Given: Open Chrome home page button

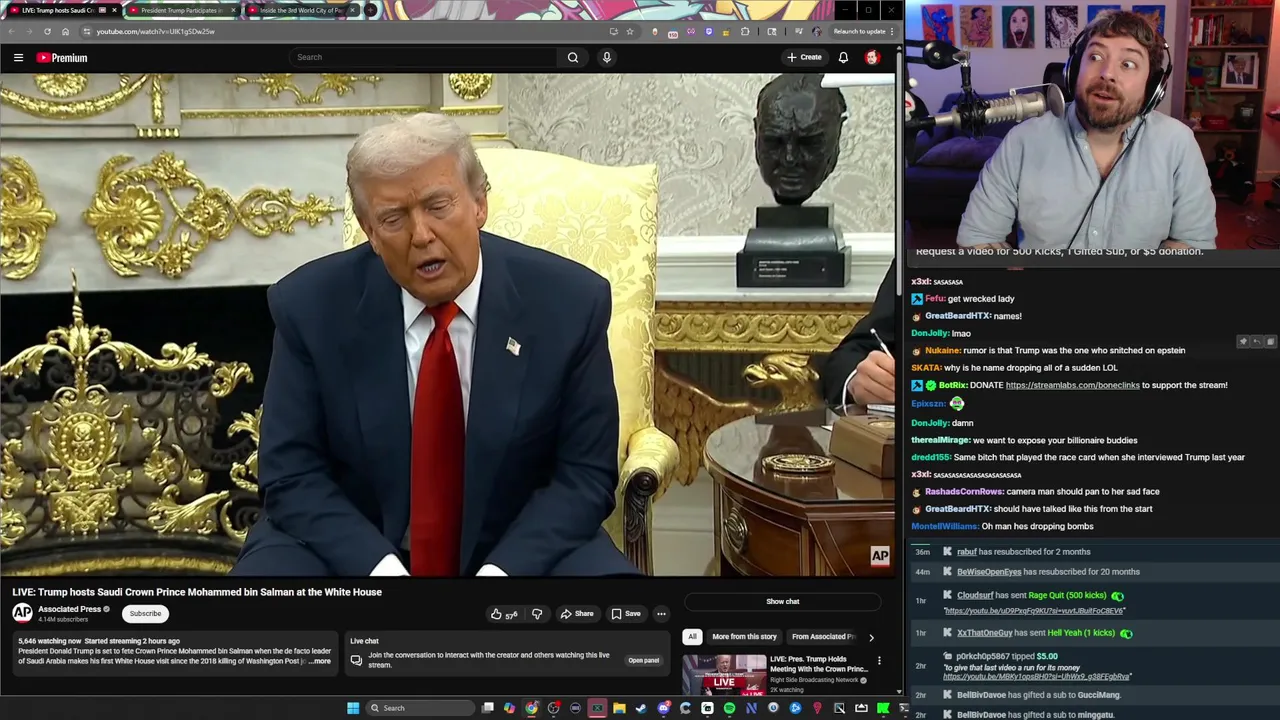Looking at the screenshot, I should (65, 31).
